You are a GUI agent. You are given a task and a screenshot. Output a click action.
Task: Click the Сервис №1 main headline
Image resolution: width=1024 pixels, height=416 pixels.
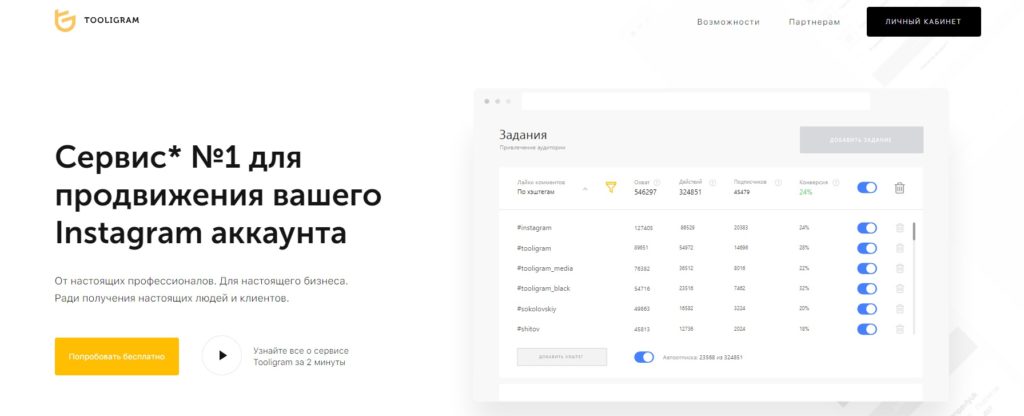tap(218, 195)
